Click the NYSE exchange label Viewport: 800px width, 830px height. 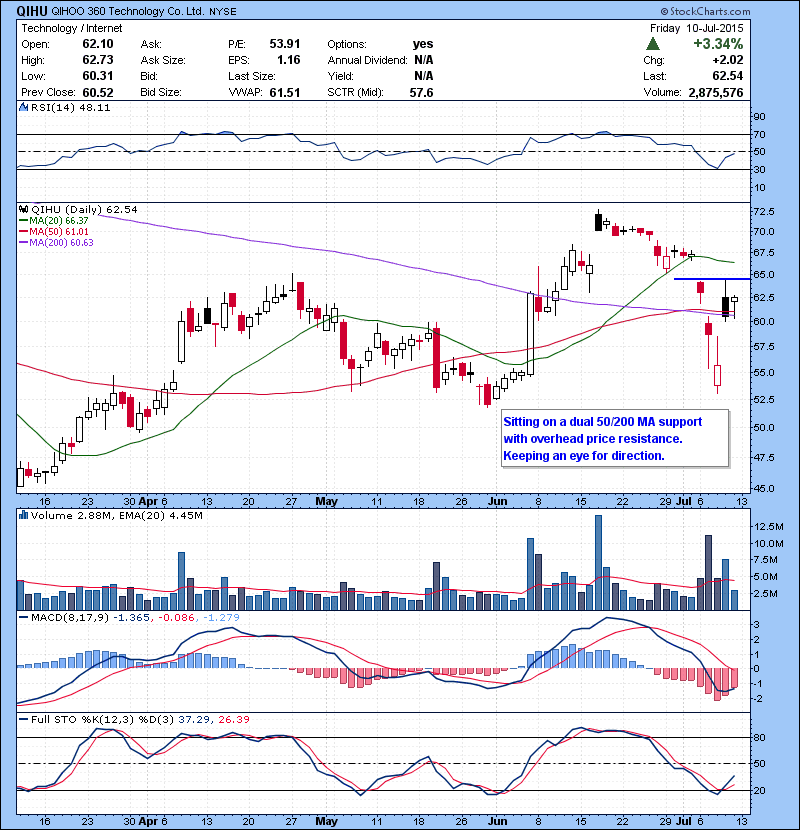click(x=222, y=12)
